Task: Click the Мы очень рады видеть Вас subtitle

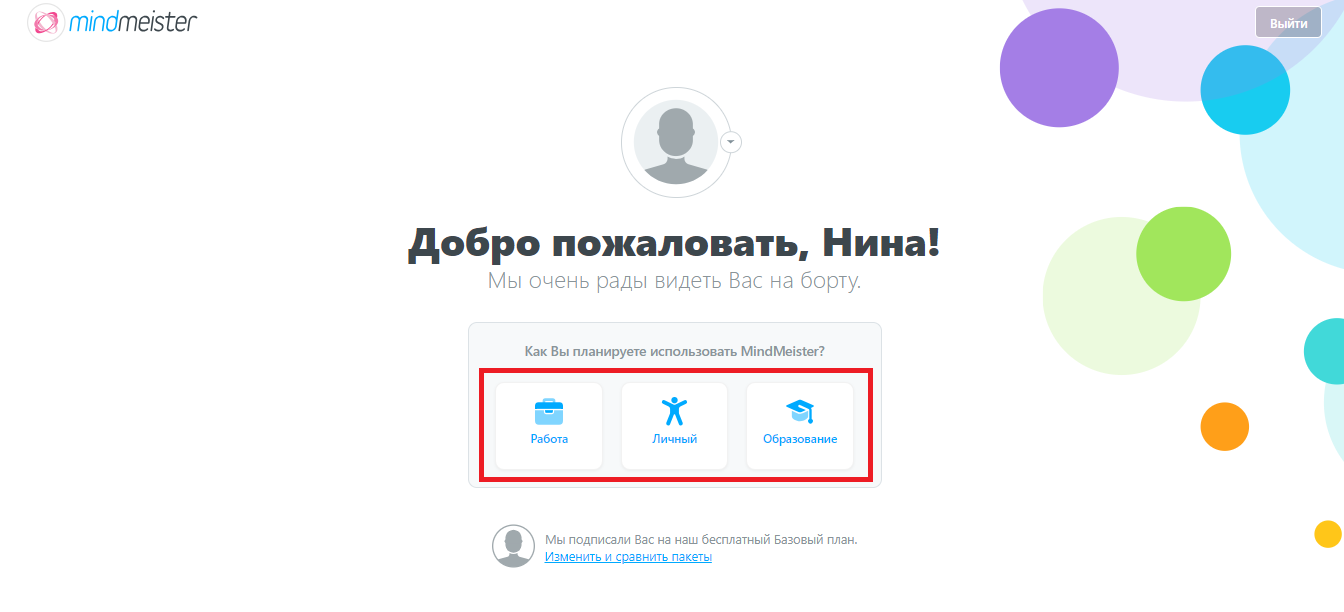Action: point(674,281)
